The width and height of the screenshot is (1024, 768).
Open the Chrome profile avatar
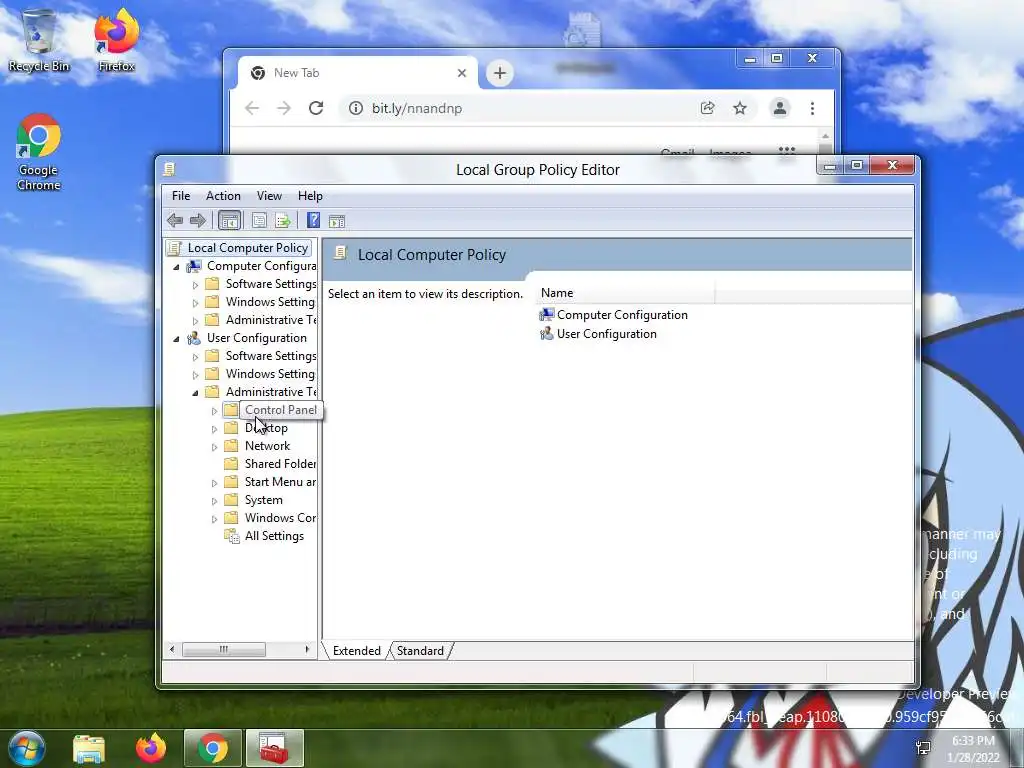pyautogui.click(x=780, y=108)
